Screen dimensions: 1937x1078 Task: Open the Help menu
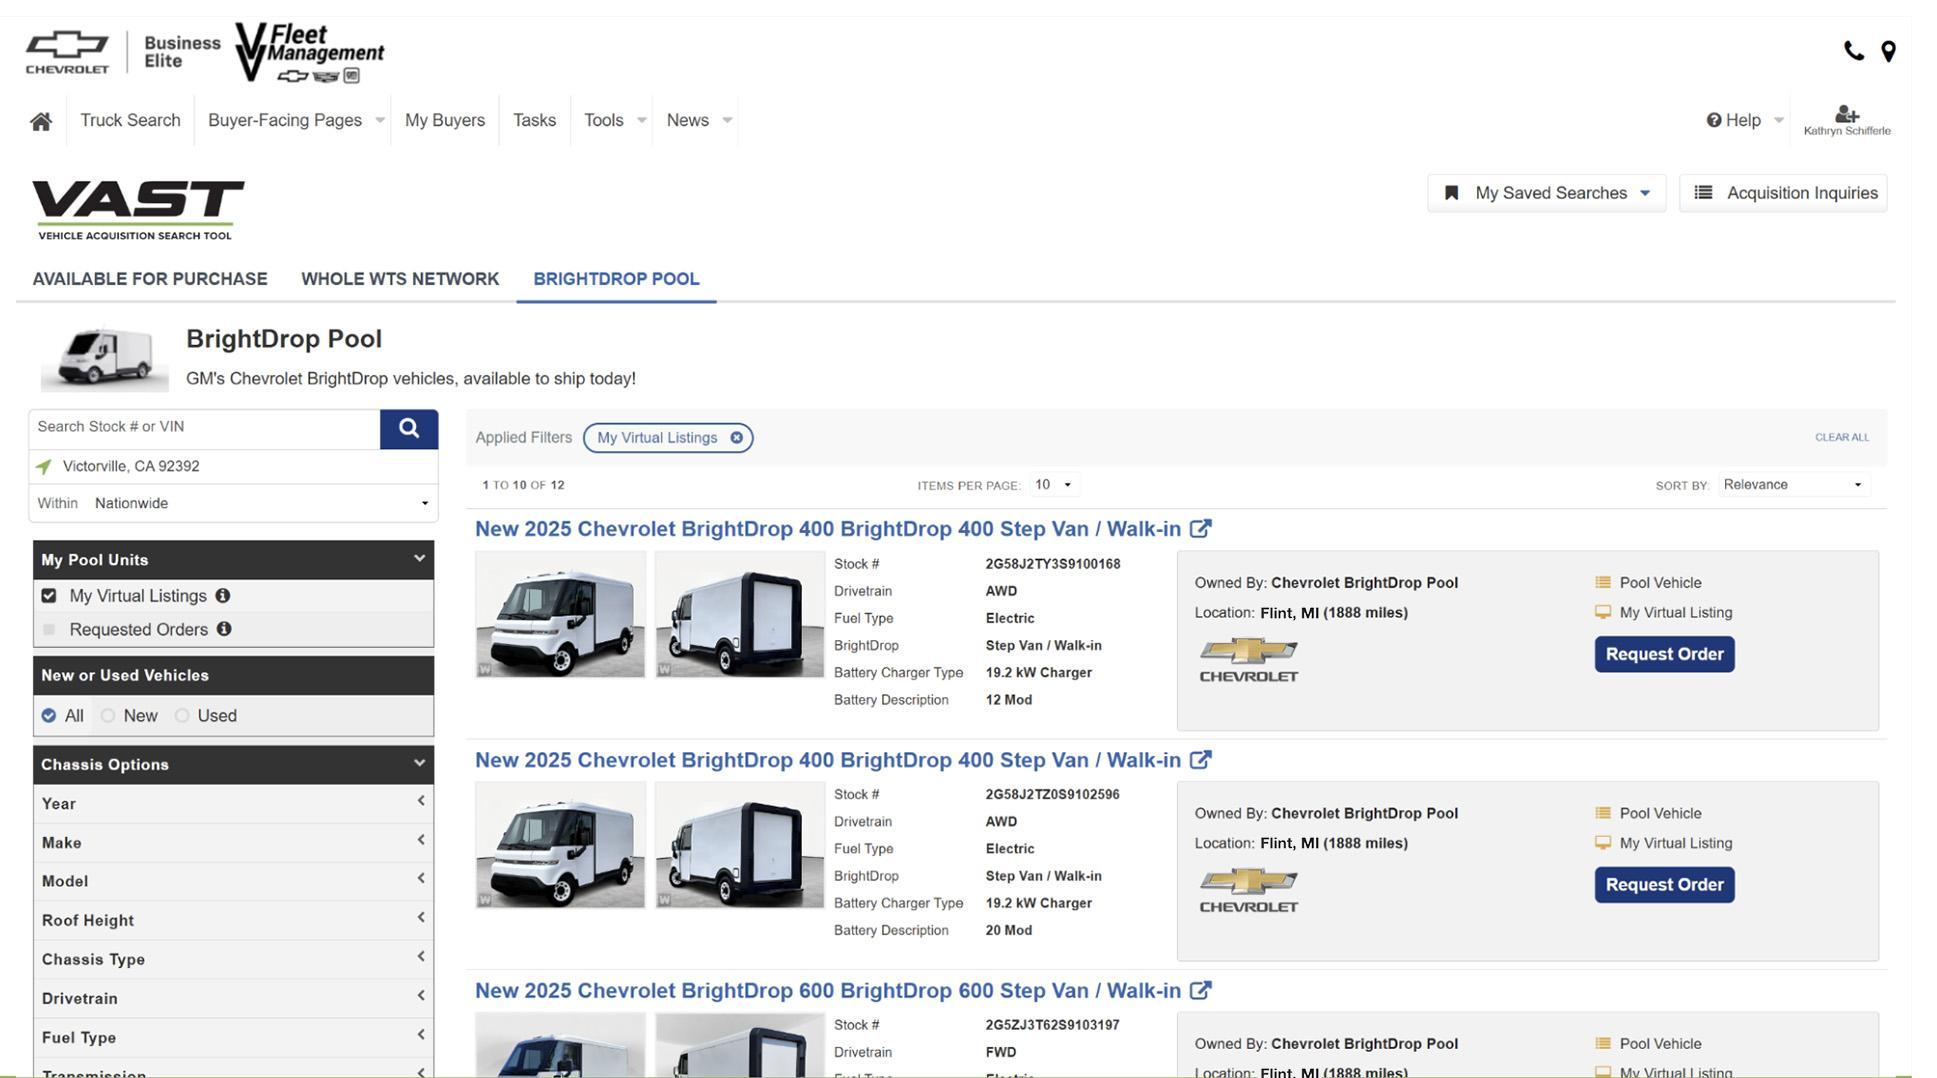[x=1744, y=120]
